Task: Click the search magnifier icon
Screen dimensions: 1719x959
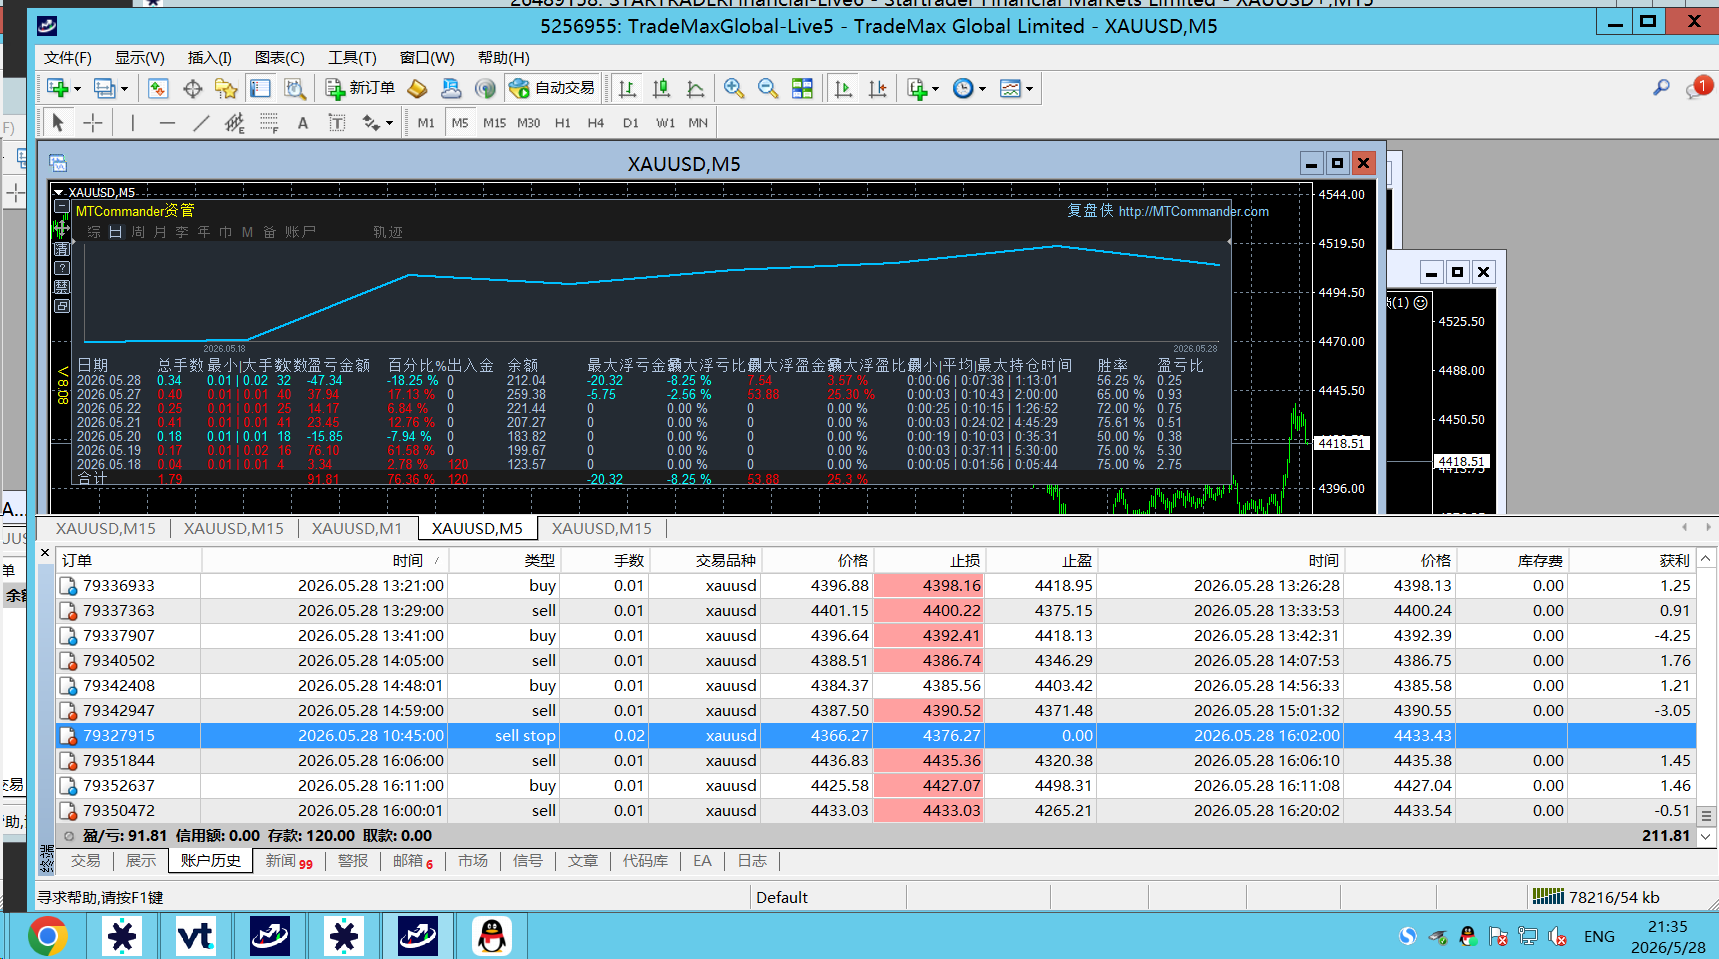Action: pos(1661,88)
